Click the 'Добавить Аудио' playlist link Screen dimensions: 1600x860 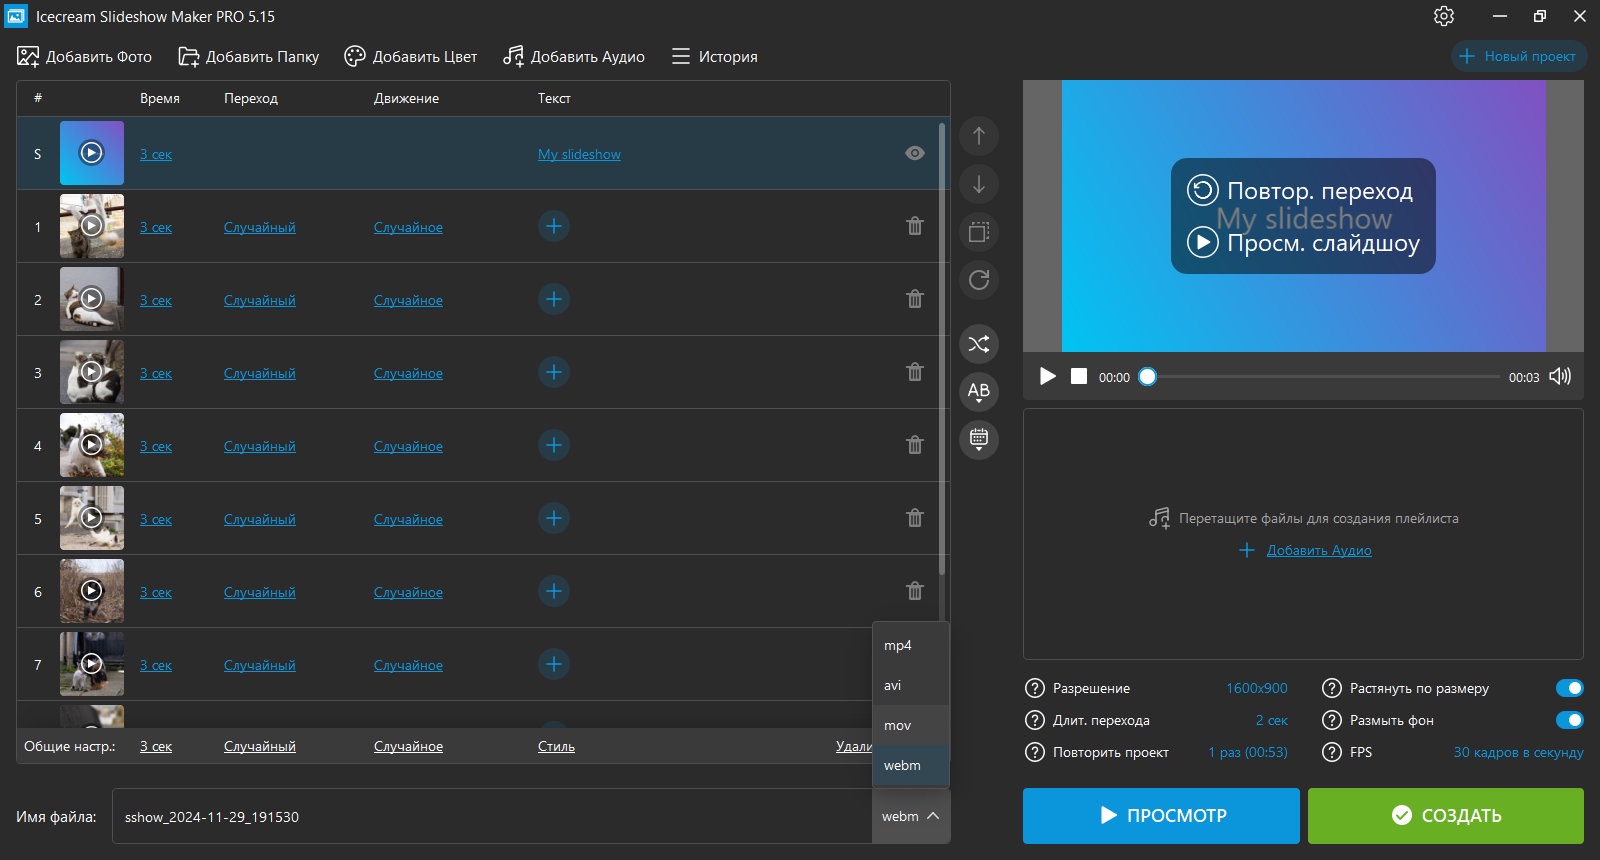[x=1319, y=550]
